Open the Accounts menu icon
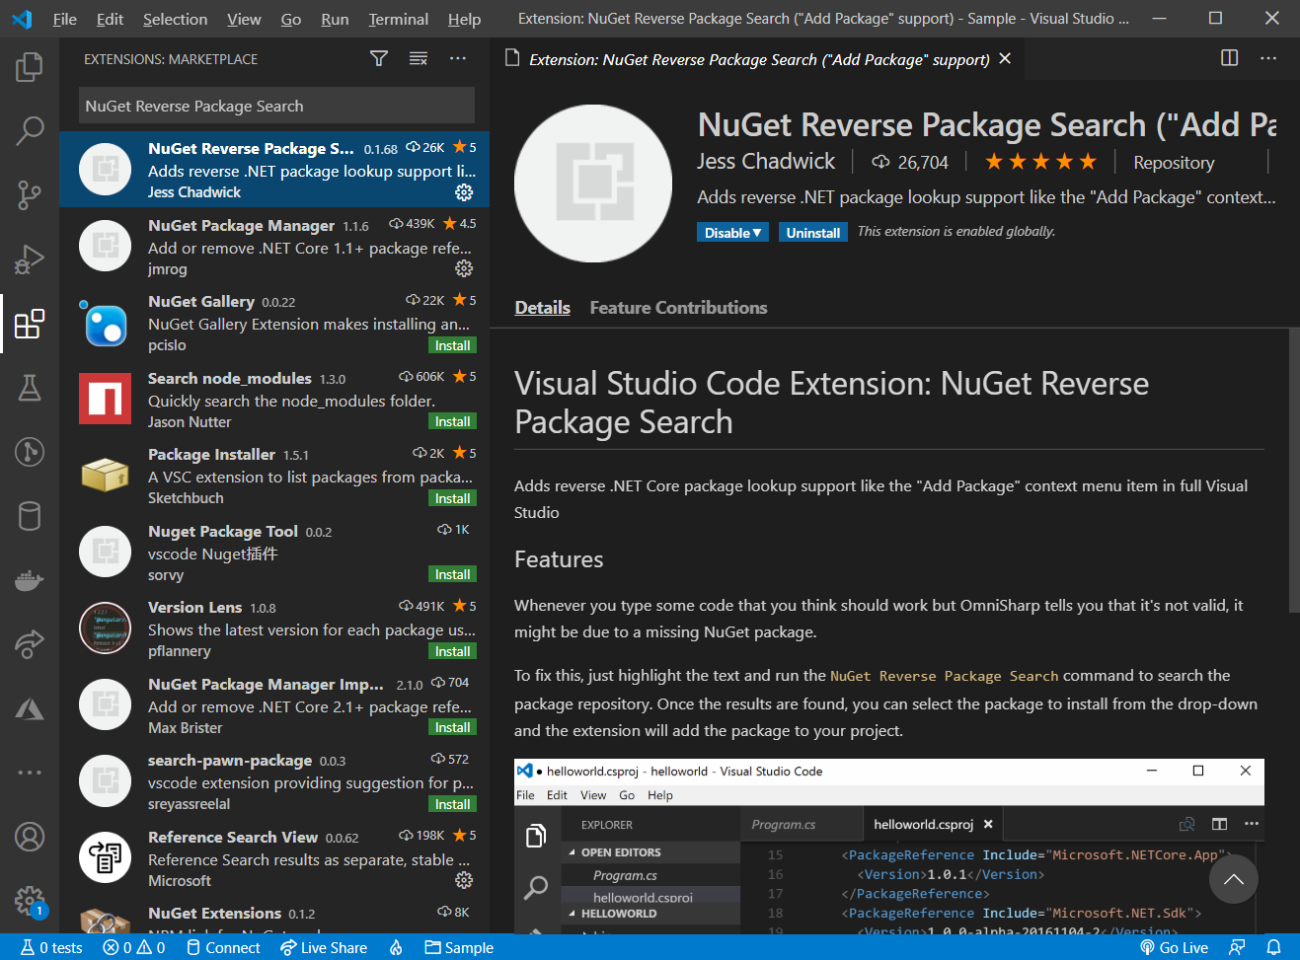Viewport: 1300px width, 960px height. coord(29,836)
